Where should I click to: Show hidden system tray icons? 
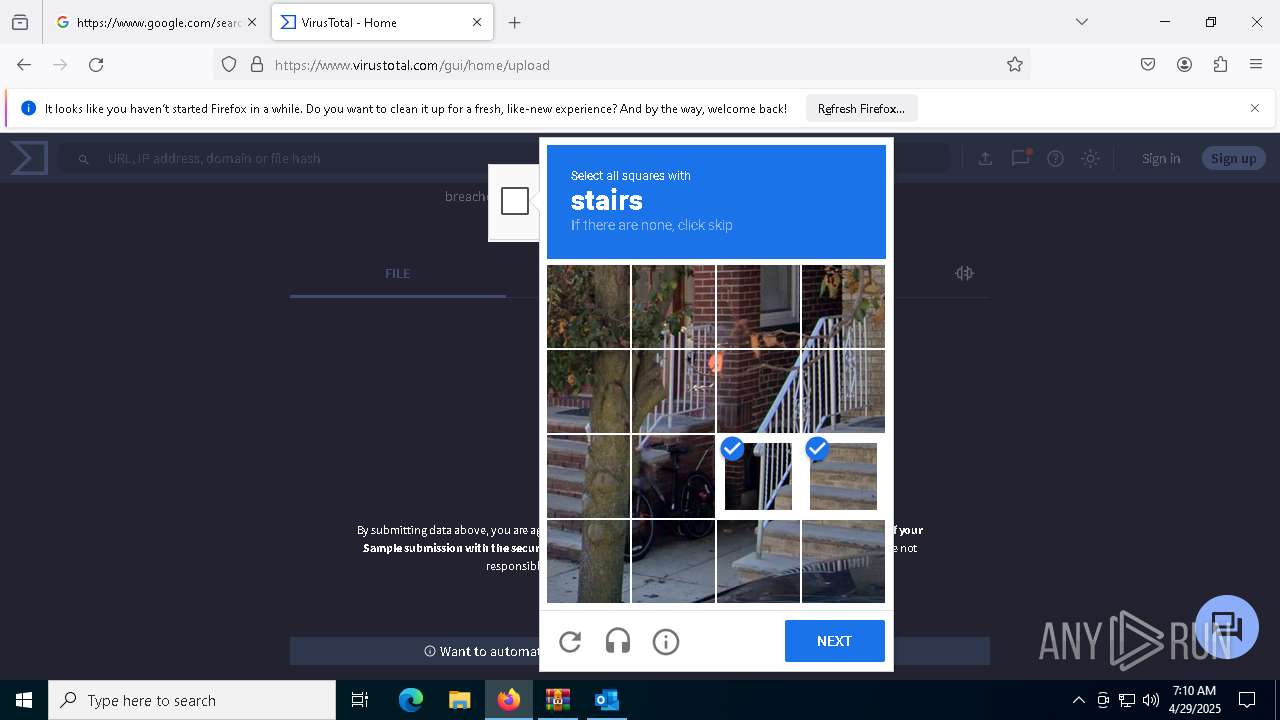[1078, 700]
